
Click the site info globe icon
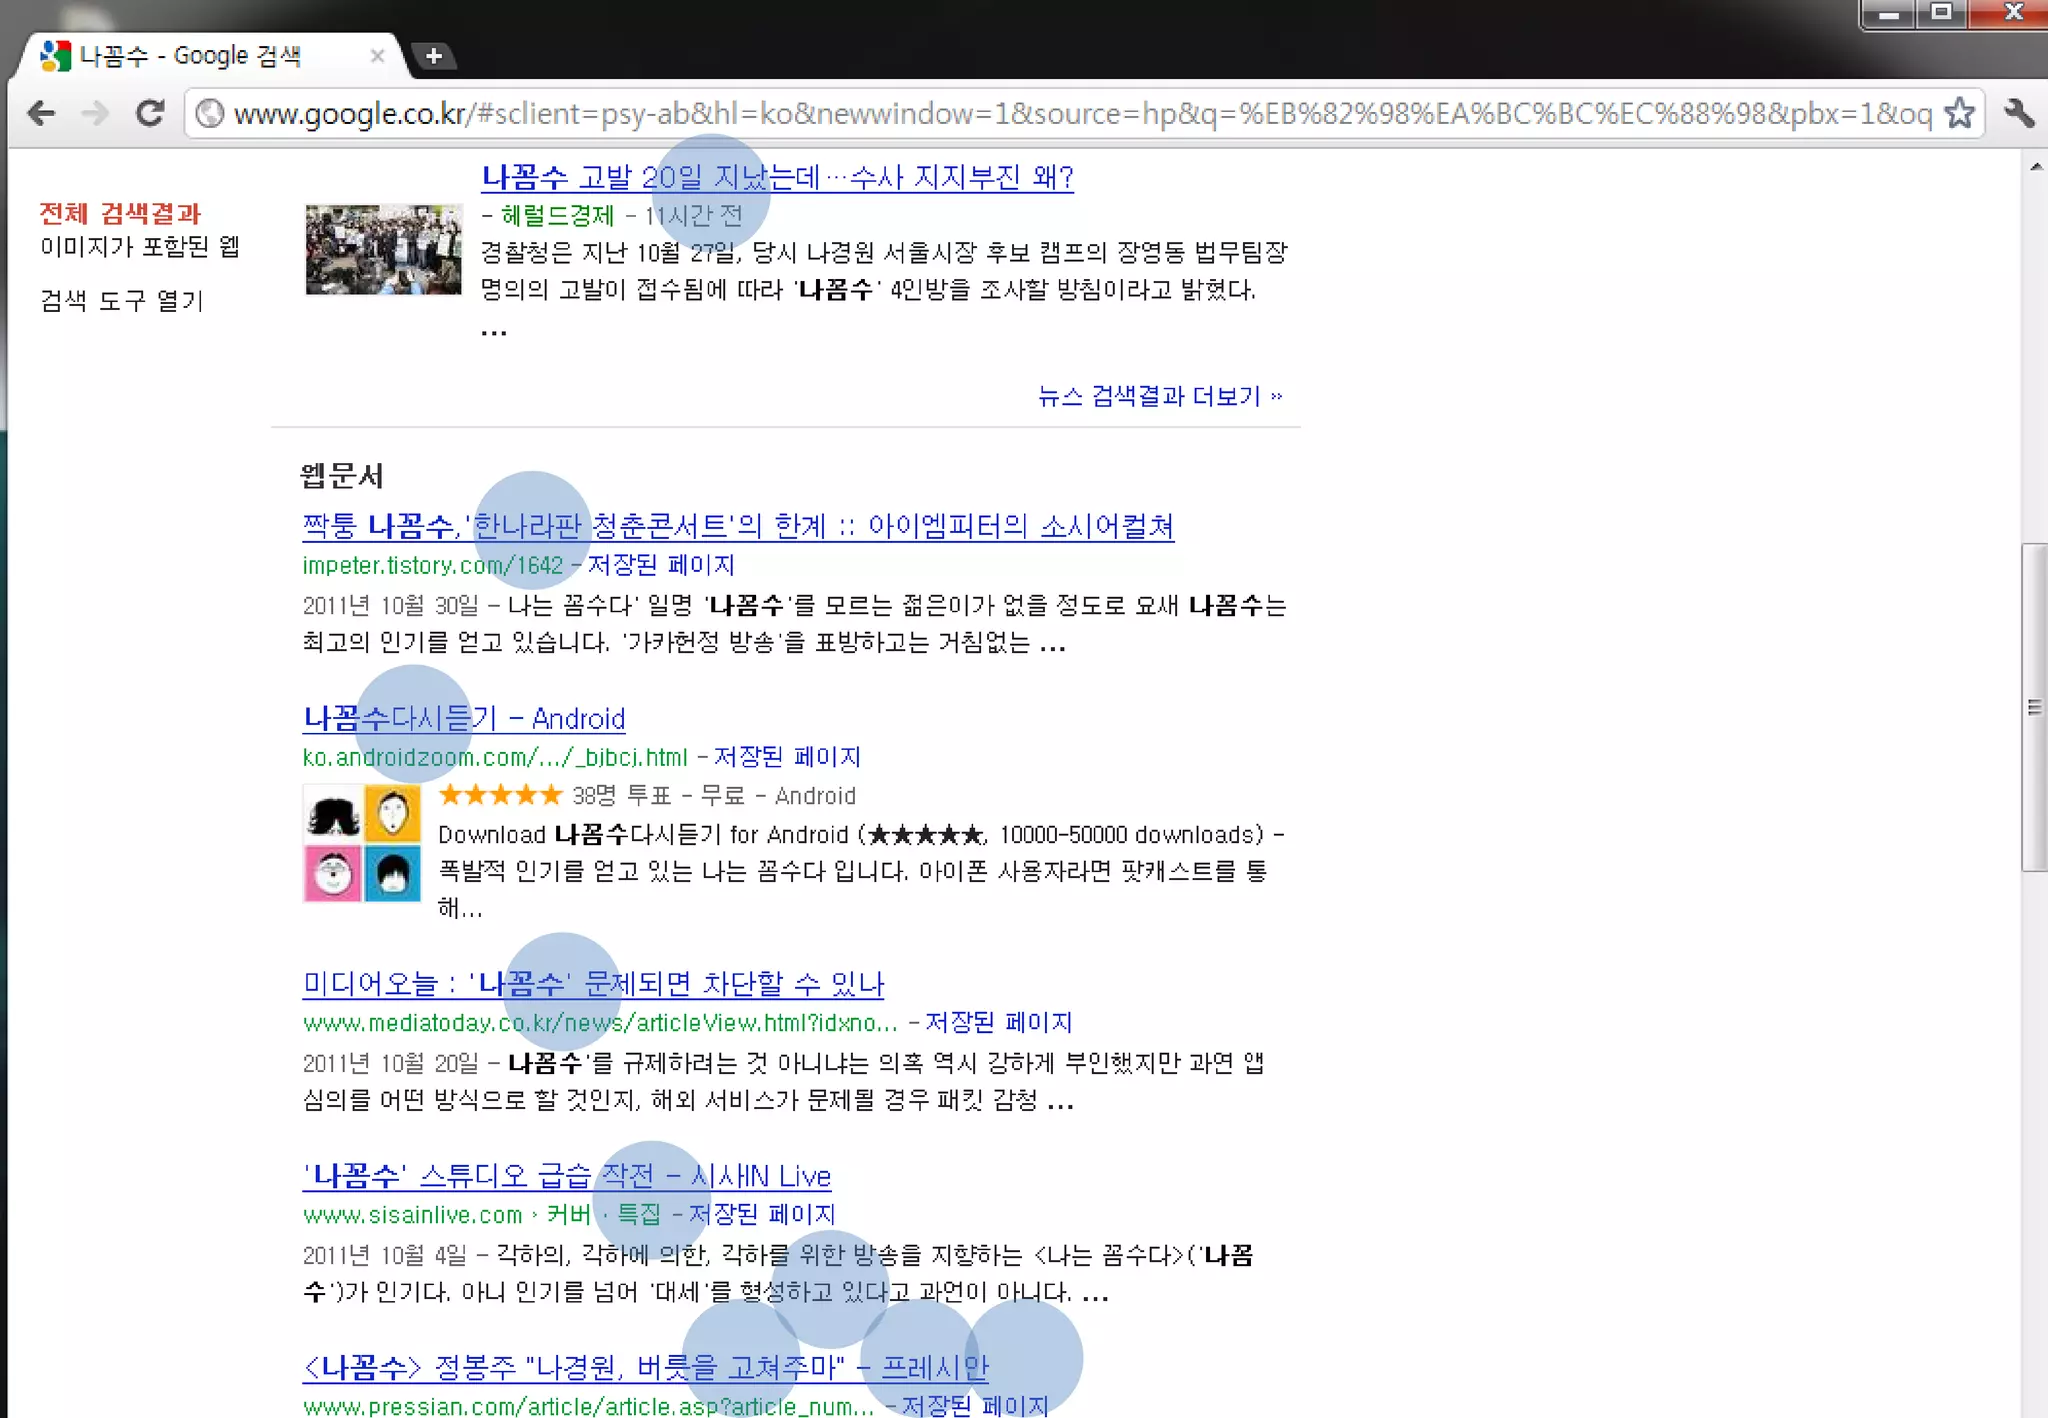210,113
